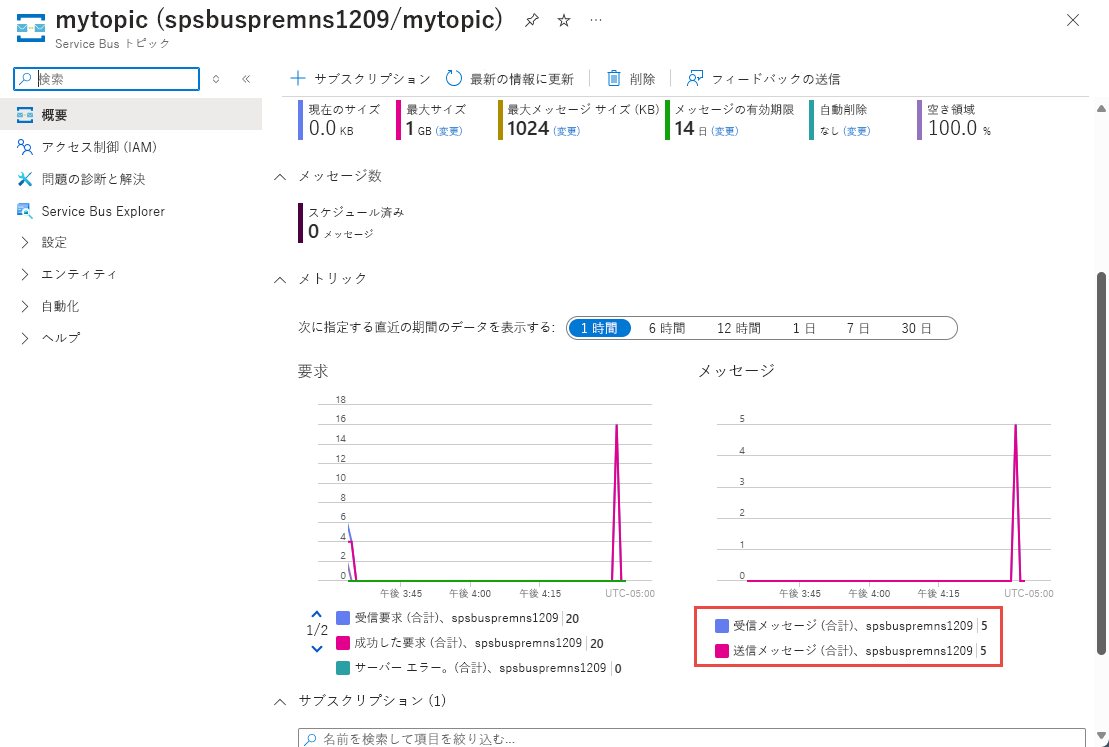The width and height of the screenshot is (1109, 747).
Task: Click the 変更 link for 最大サイズ
Action: pyautogui.click(x=448, y=131)
